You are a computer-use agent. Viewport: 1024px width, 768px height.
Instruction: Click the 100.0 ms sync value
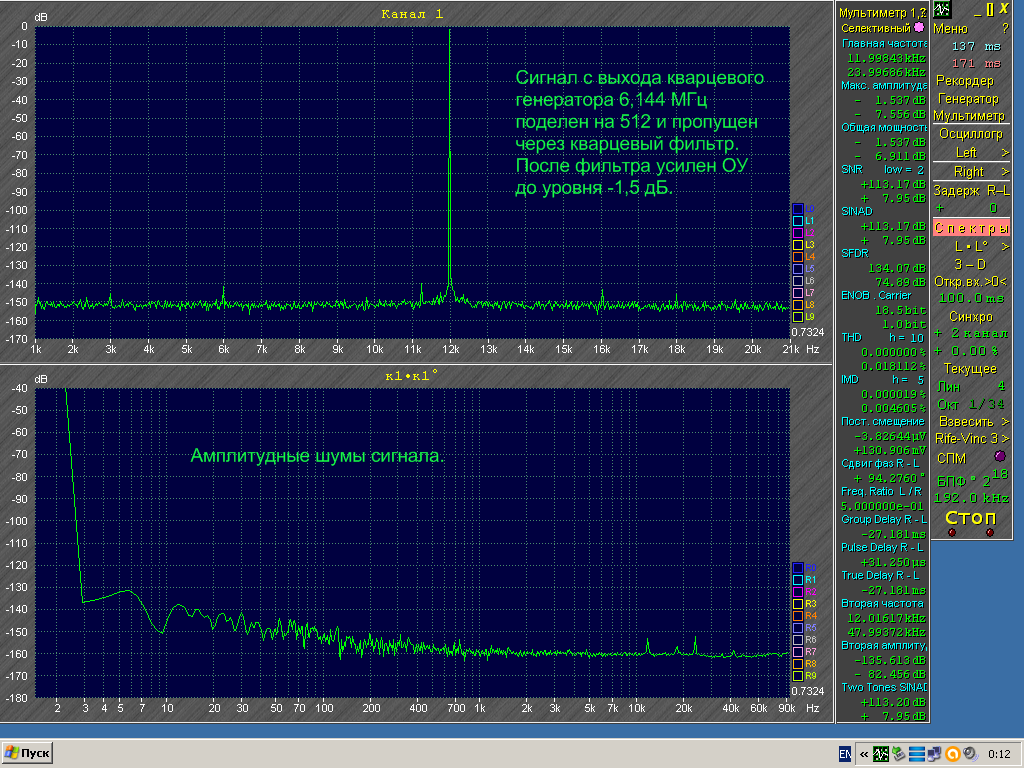(x=971, y=298)
